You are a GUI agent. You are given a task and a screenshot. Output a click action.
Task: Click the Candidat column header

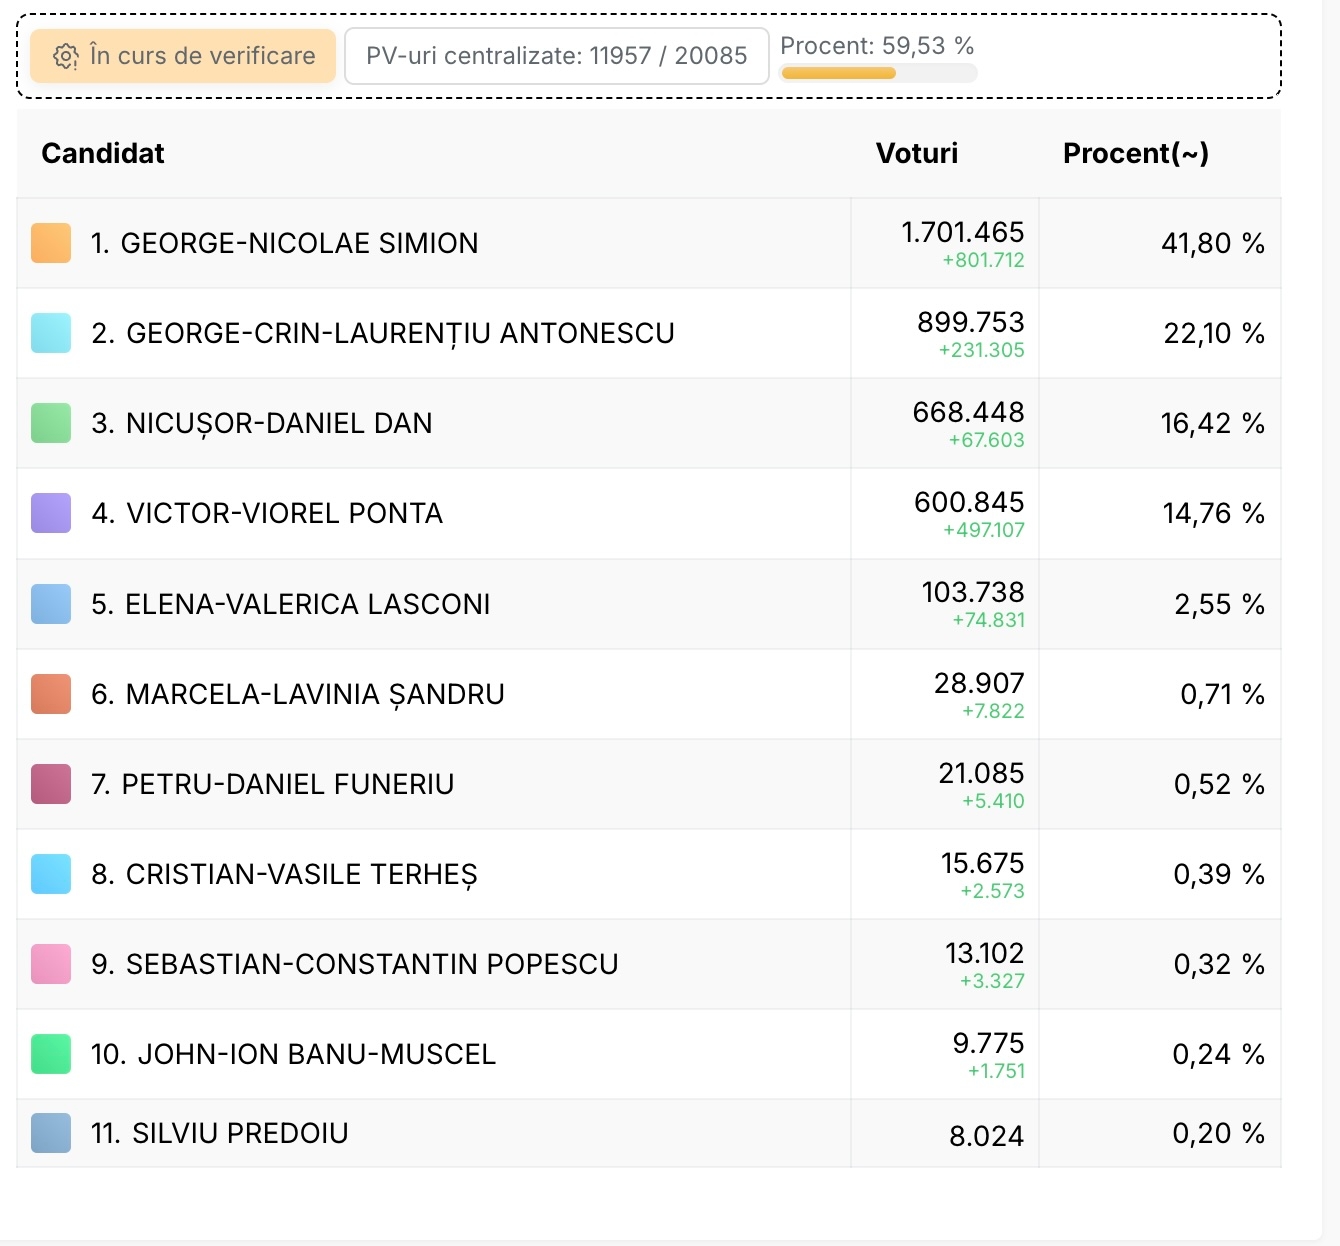point(103,153)
